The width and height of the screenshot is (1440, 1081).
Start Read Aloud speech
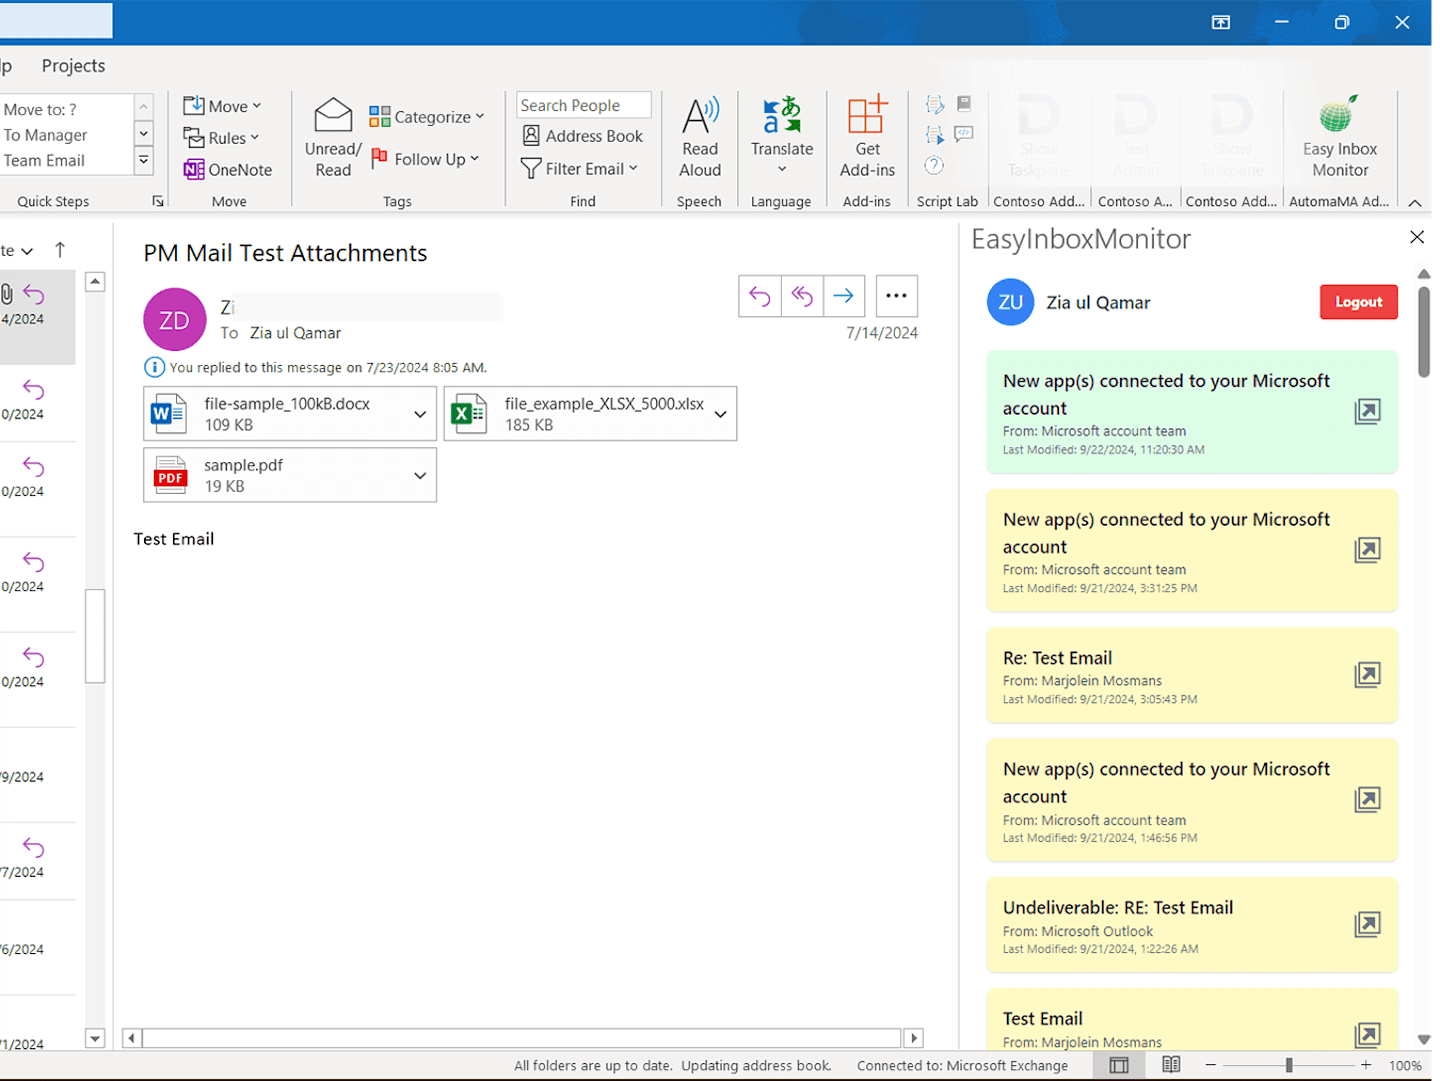[700, 138]
